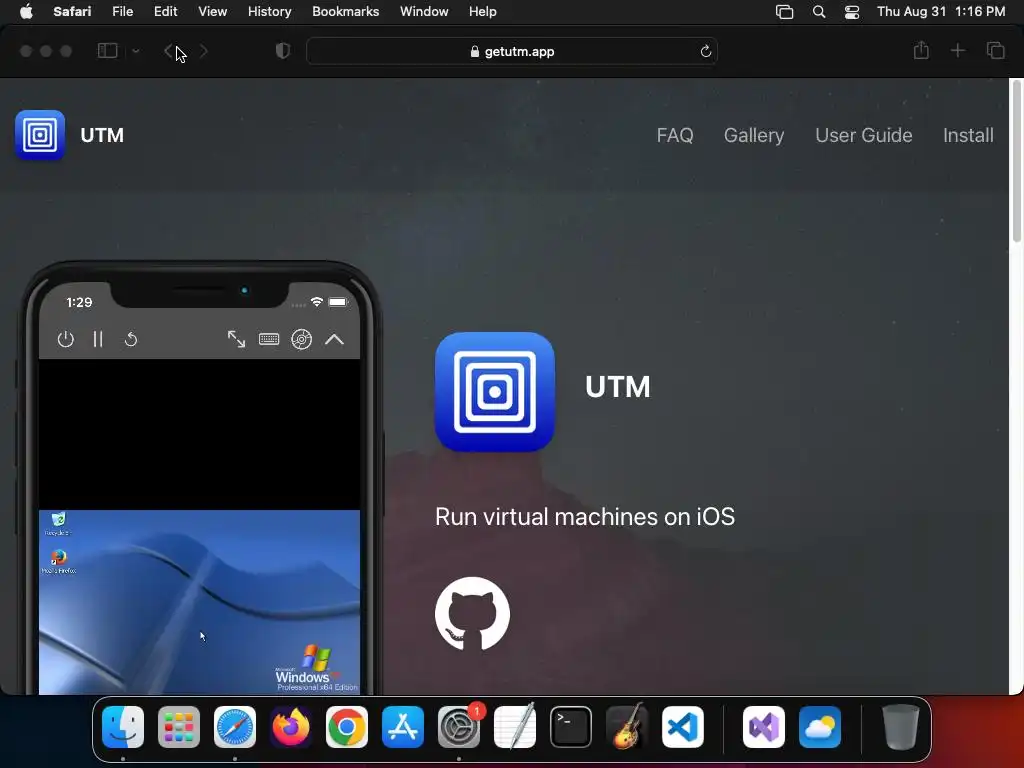Go back to the previous page
This screenshot has width=1024, height=768.
[168, 51]
